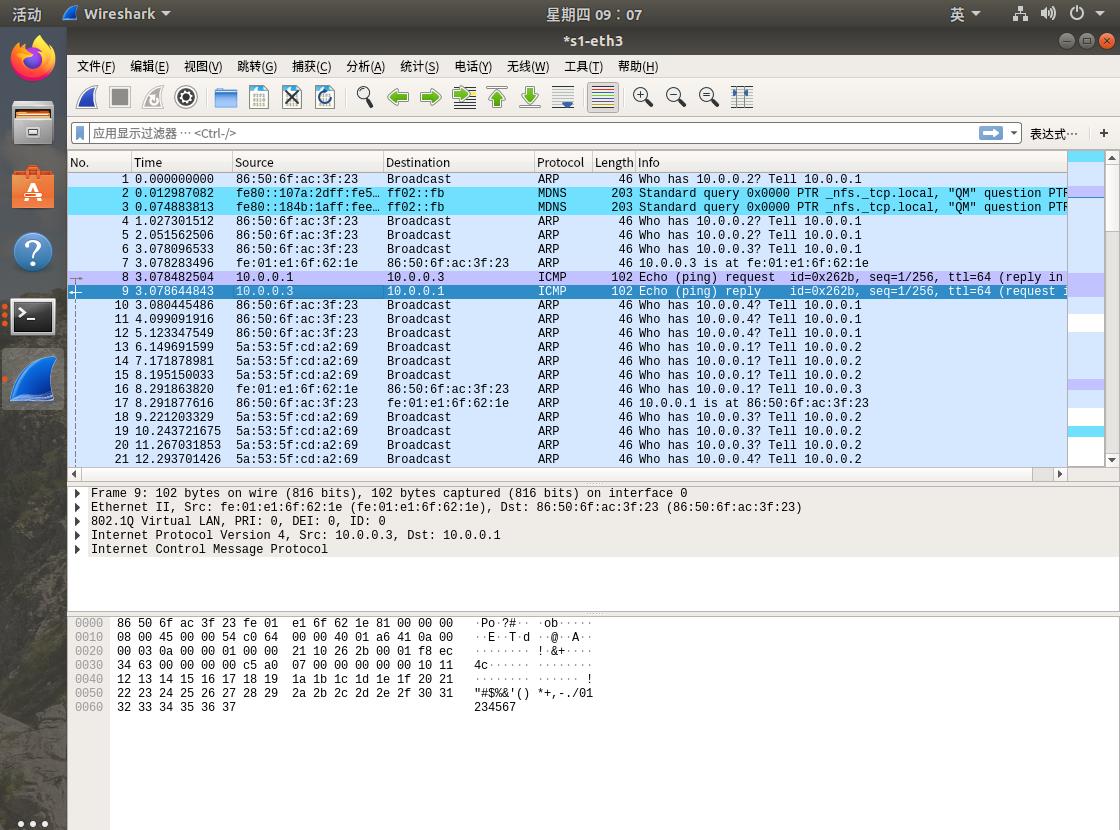Viewport: 1120px width, 830px height.
Task: Sort by the Time column header
Action: point(182,162)
